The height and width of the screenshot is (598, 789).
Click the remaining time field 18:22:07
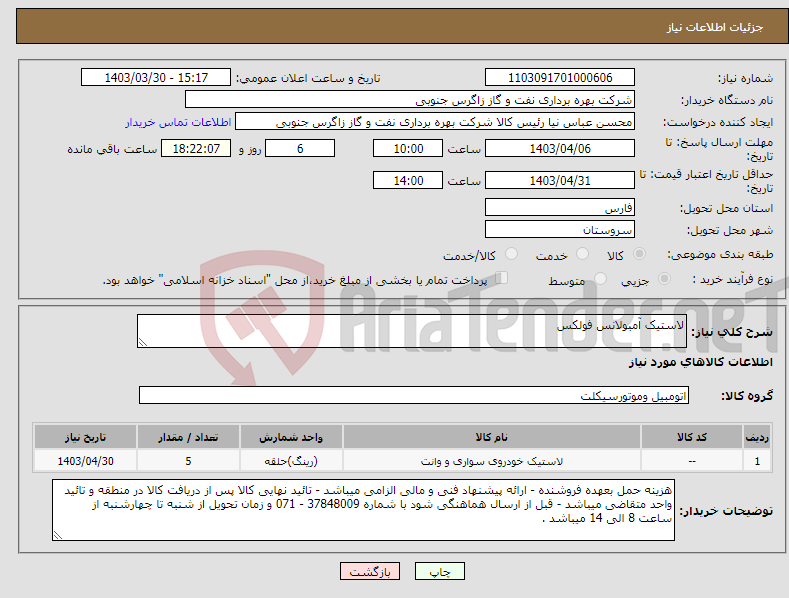pyautogui.click(x=196, y=148)
